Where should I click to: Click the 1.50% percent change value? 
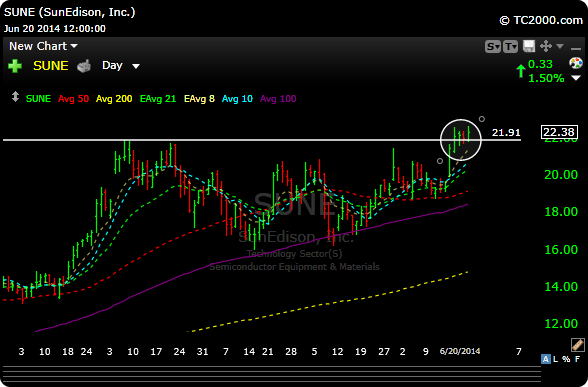tap(546, 78)
